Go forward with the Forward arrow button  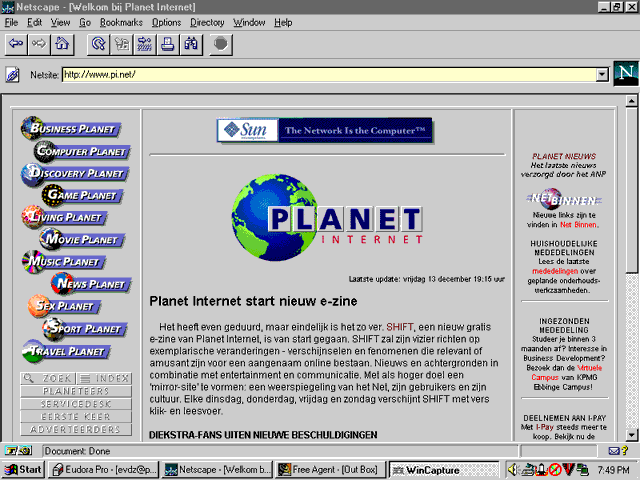click(x=39, y=44)
